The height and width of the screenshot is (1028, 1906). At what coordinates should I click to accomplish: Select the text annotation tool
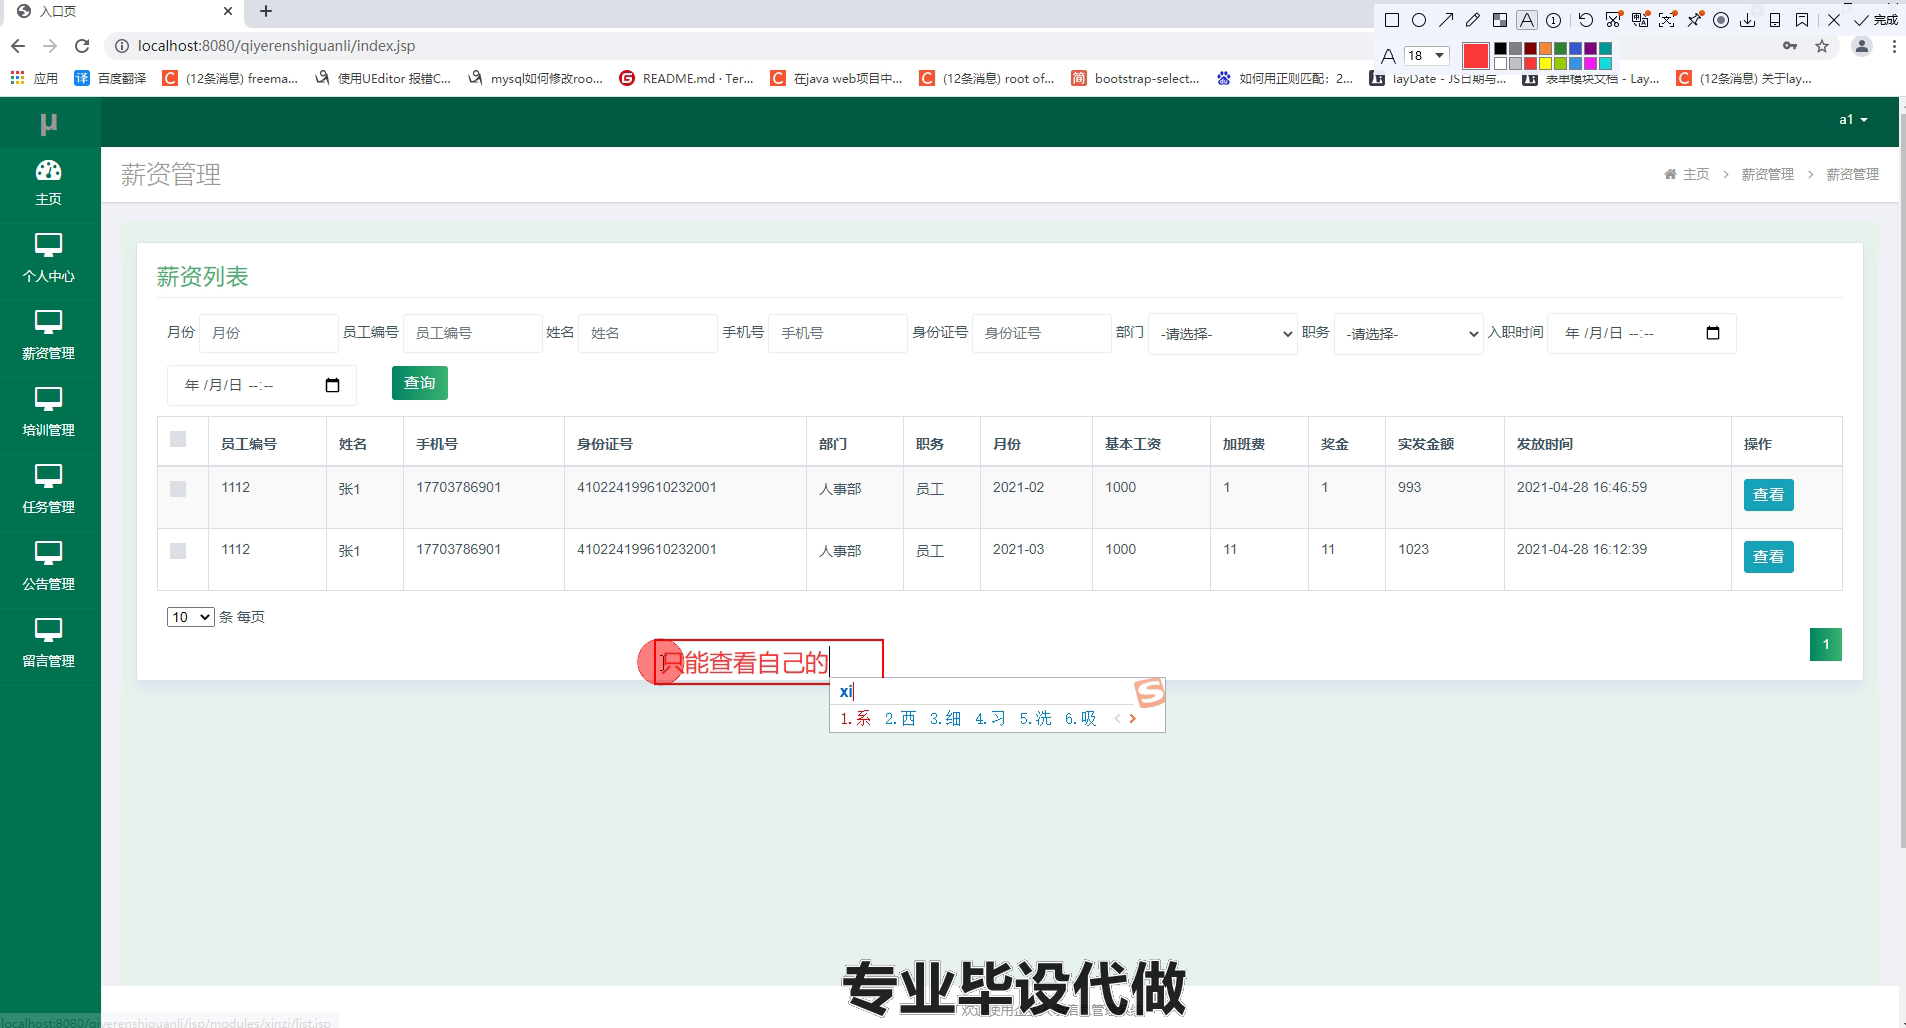point(1527,20)
